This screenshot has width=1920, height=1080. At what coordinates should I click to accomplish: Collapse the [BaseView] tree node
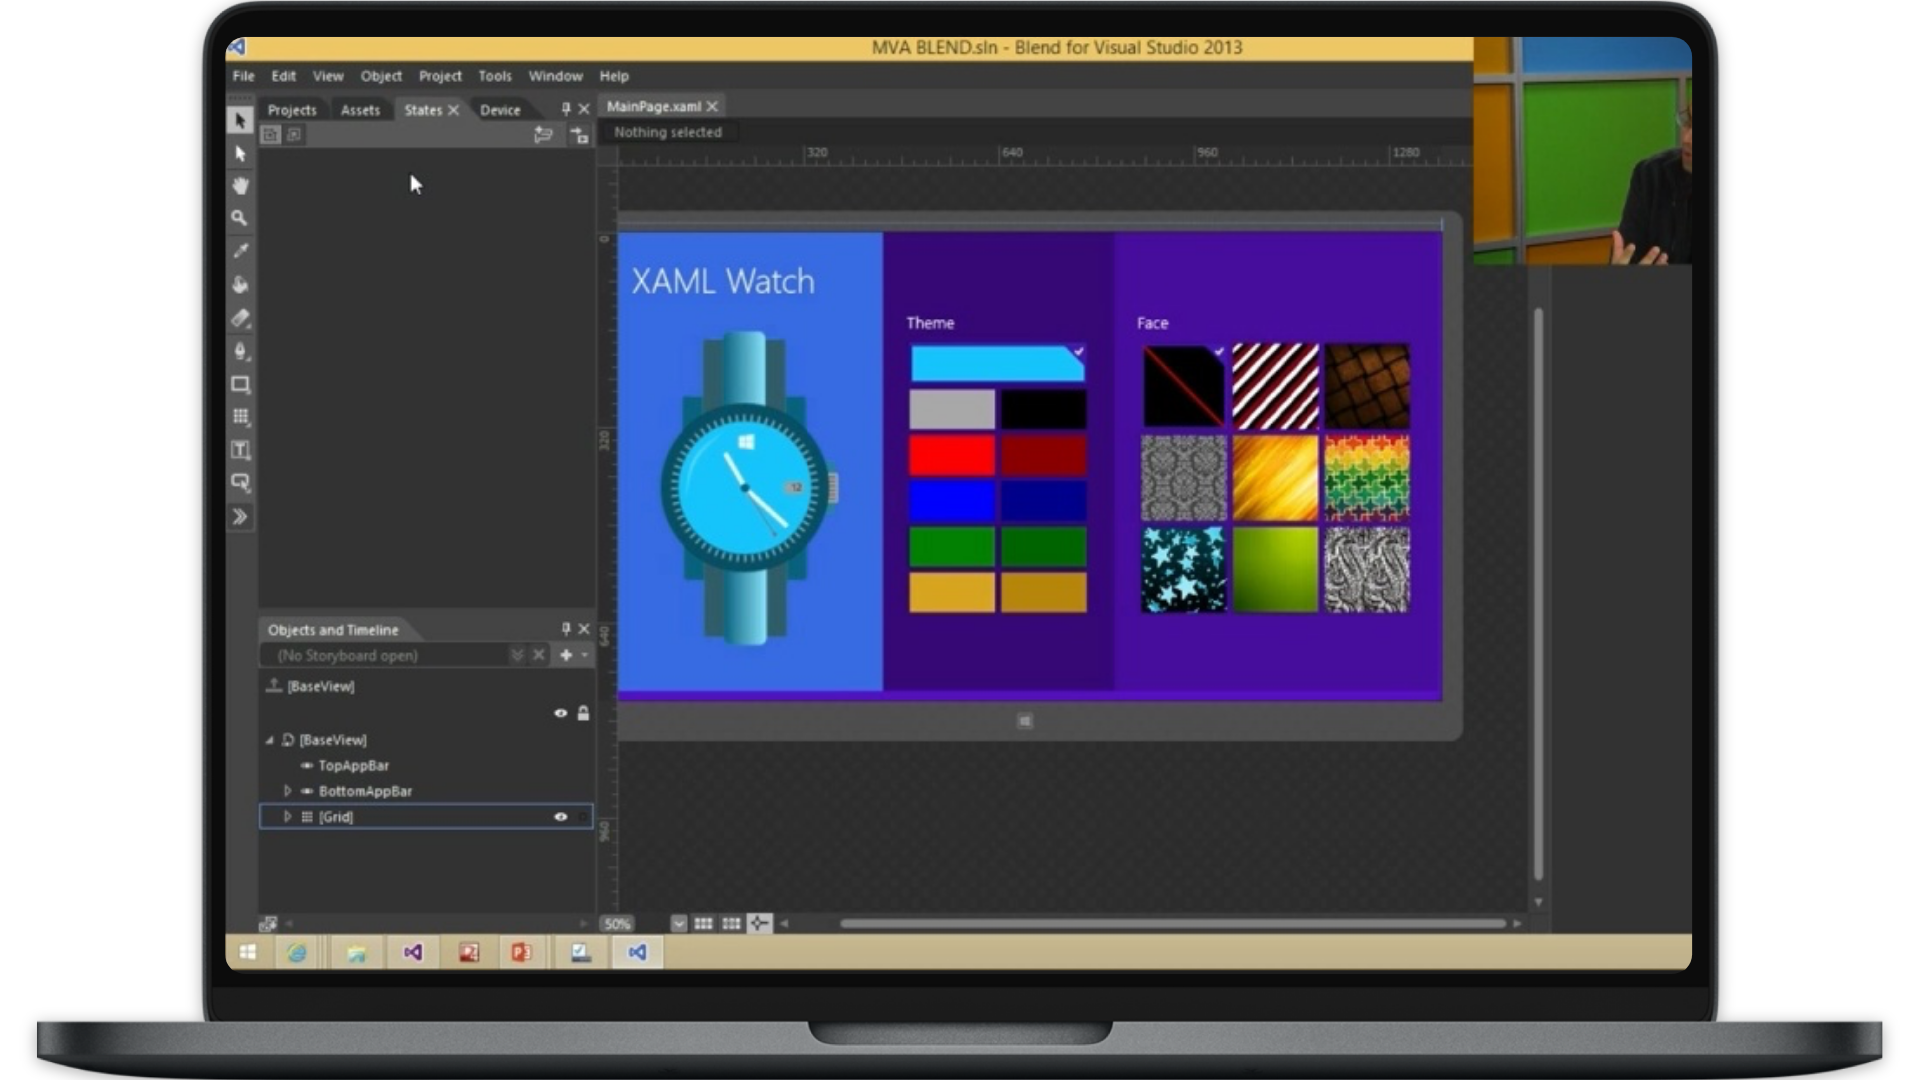pos(270,740)
